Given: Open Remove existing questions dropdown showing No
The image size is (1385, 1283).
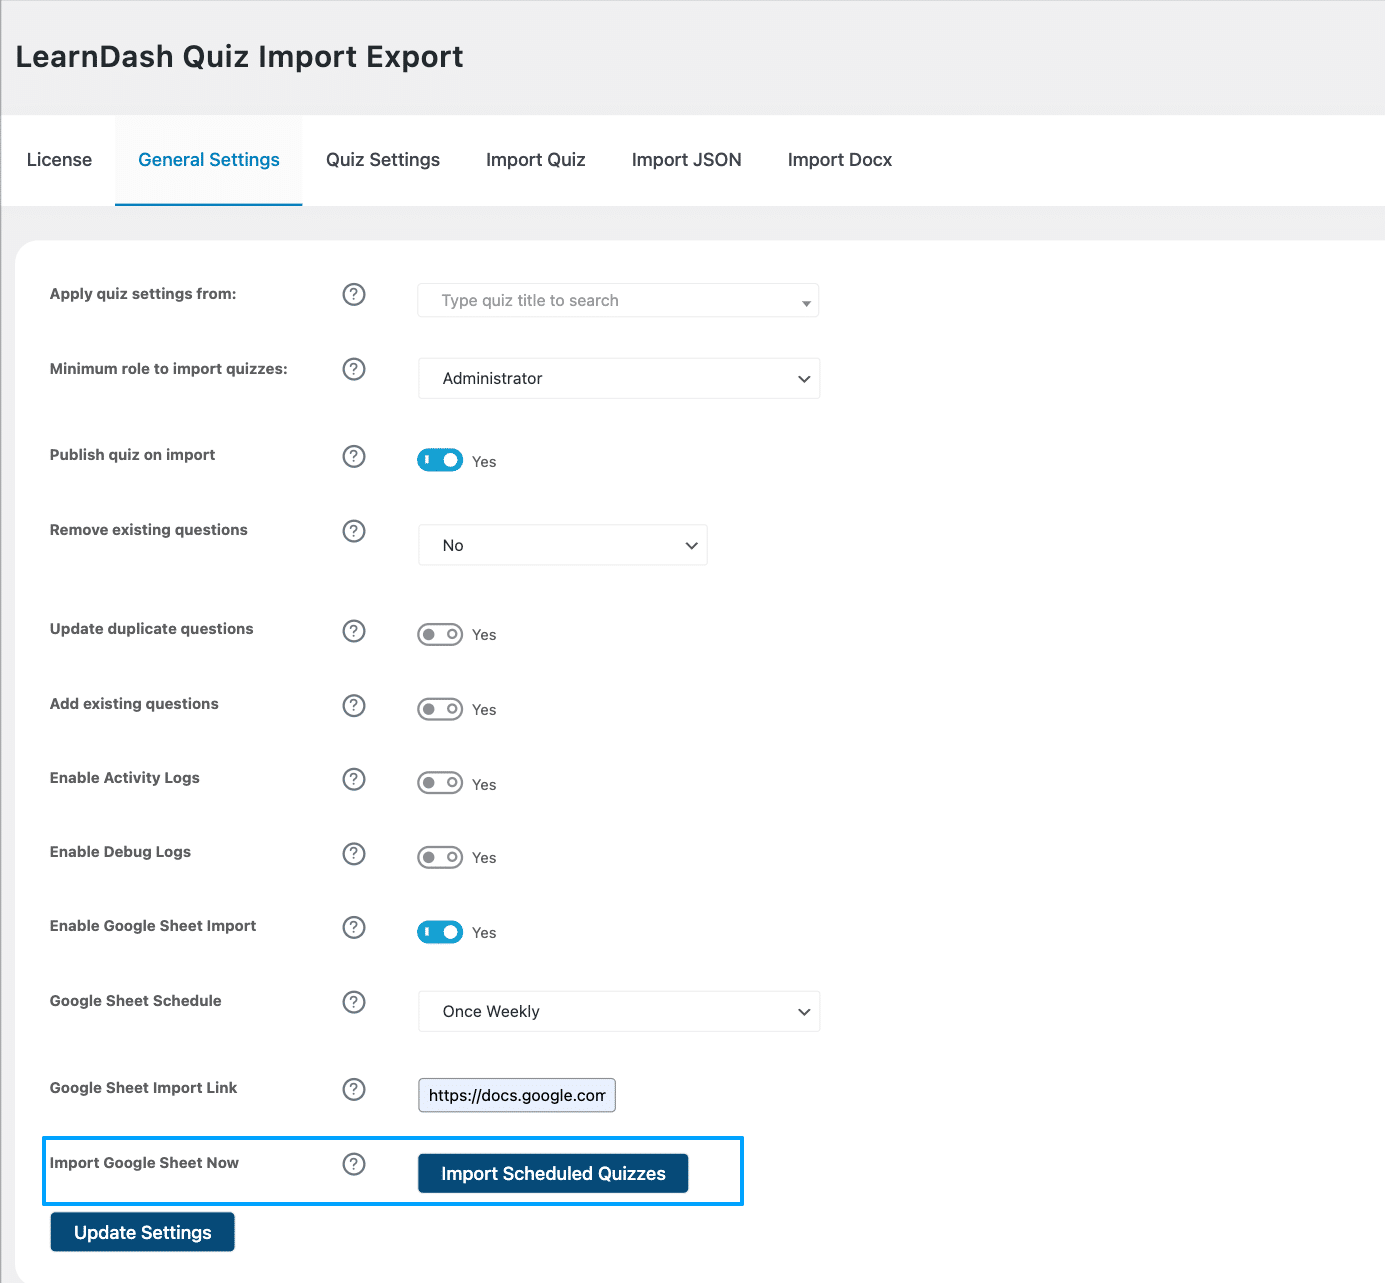Looking at the screenshot, I should pos(563,545).
